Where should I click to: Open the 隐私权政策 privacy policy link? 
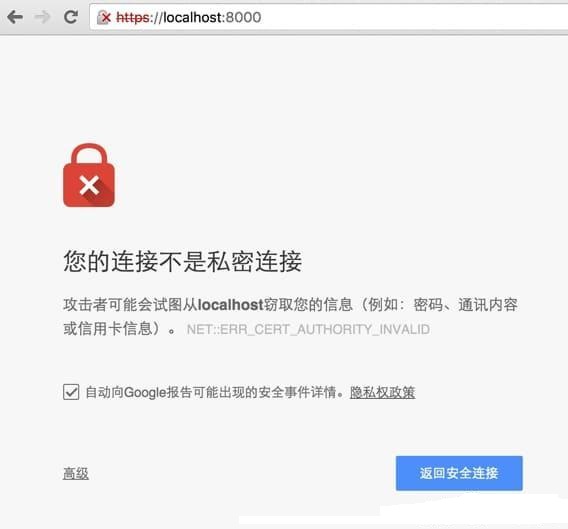pyautogui.click(x=383, y=392)
